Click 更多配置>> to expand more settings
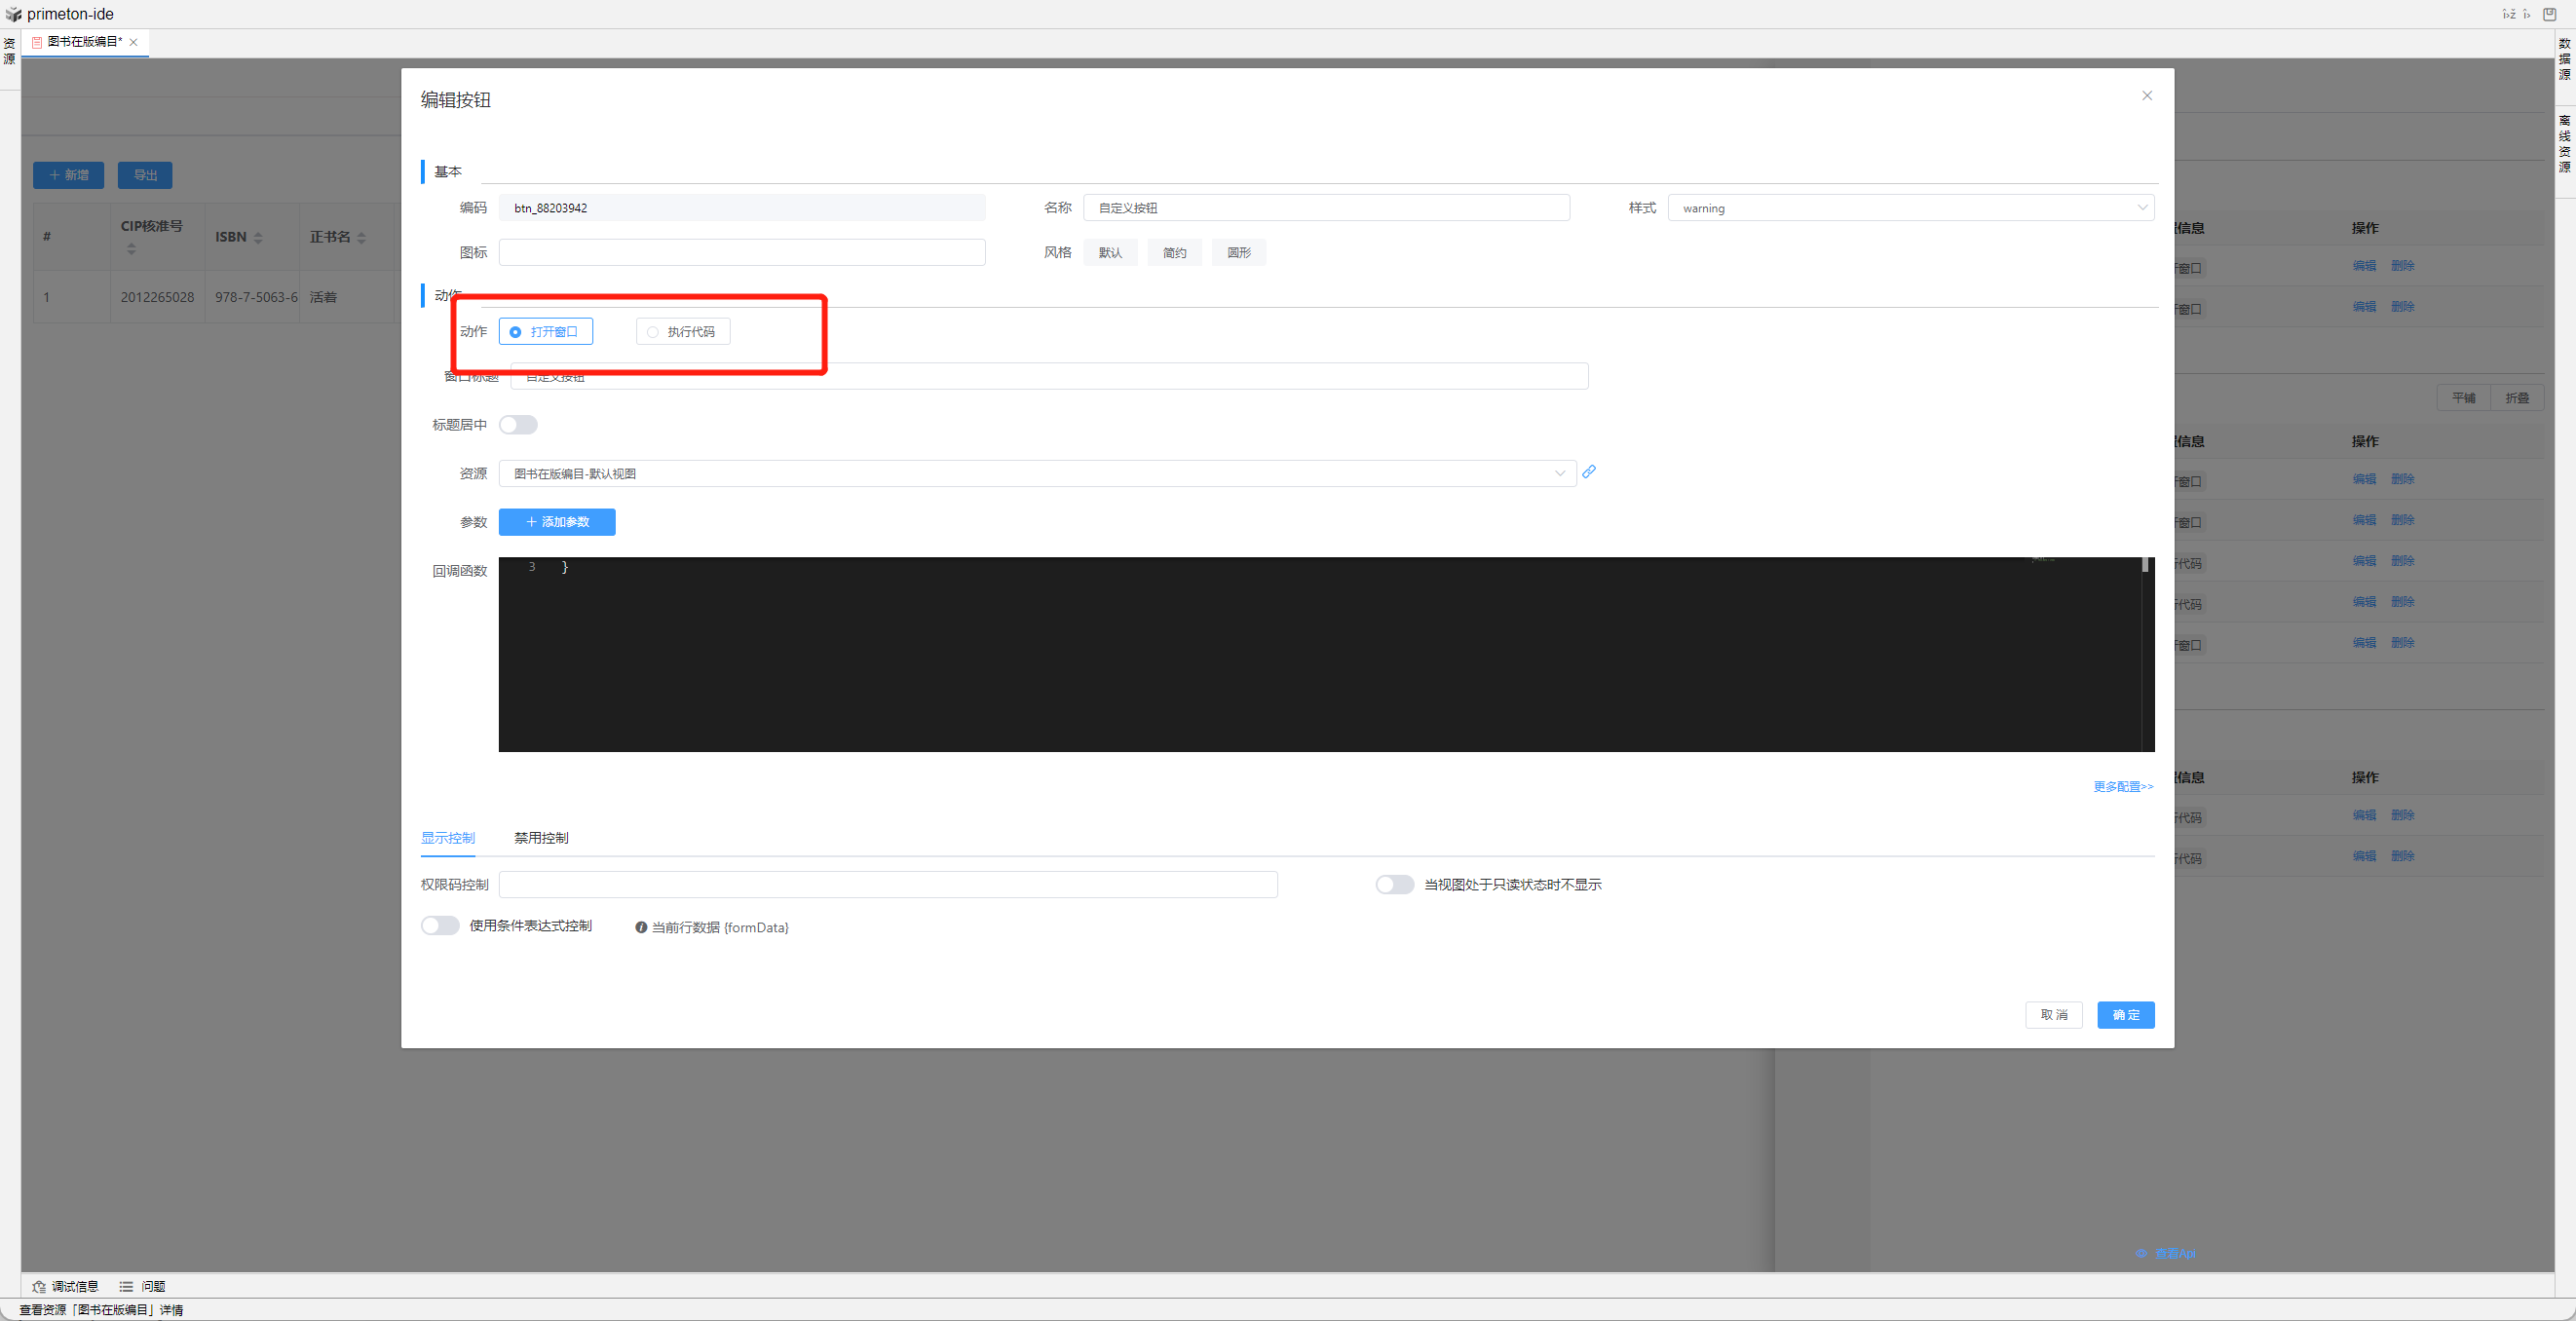The width and height of the screenshot is (2576, 1321). (2122, 787)
